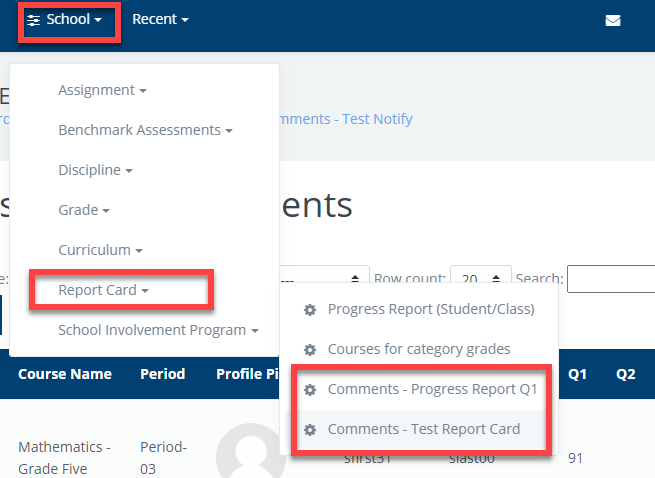Open the mail envelope icon
Screen dimensions: 655x478
(x=613, y=20)
